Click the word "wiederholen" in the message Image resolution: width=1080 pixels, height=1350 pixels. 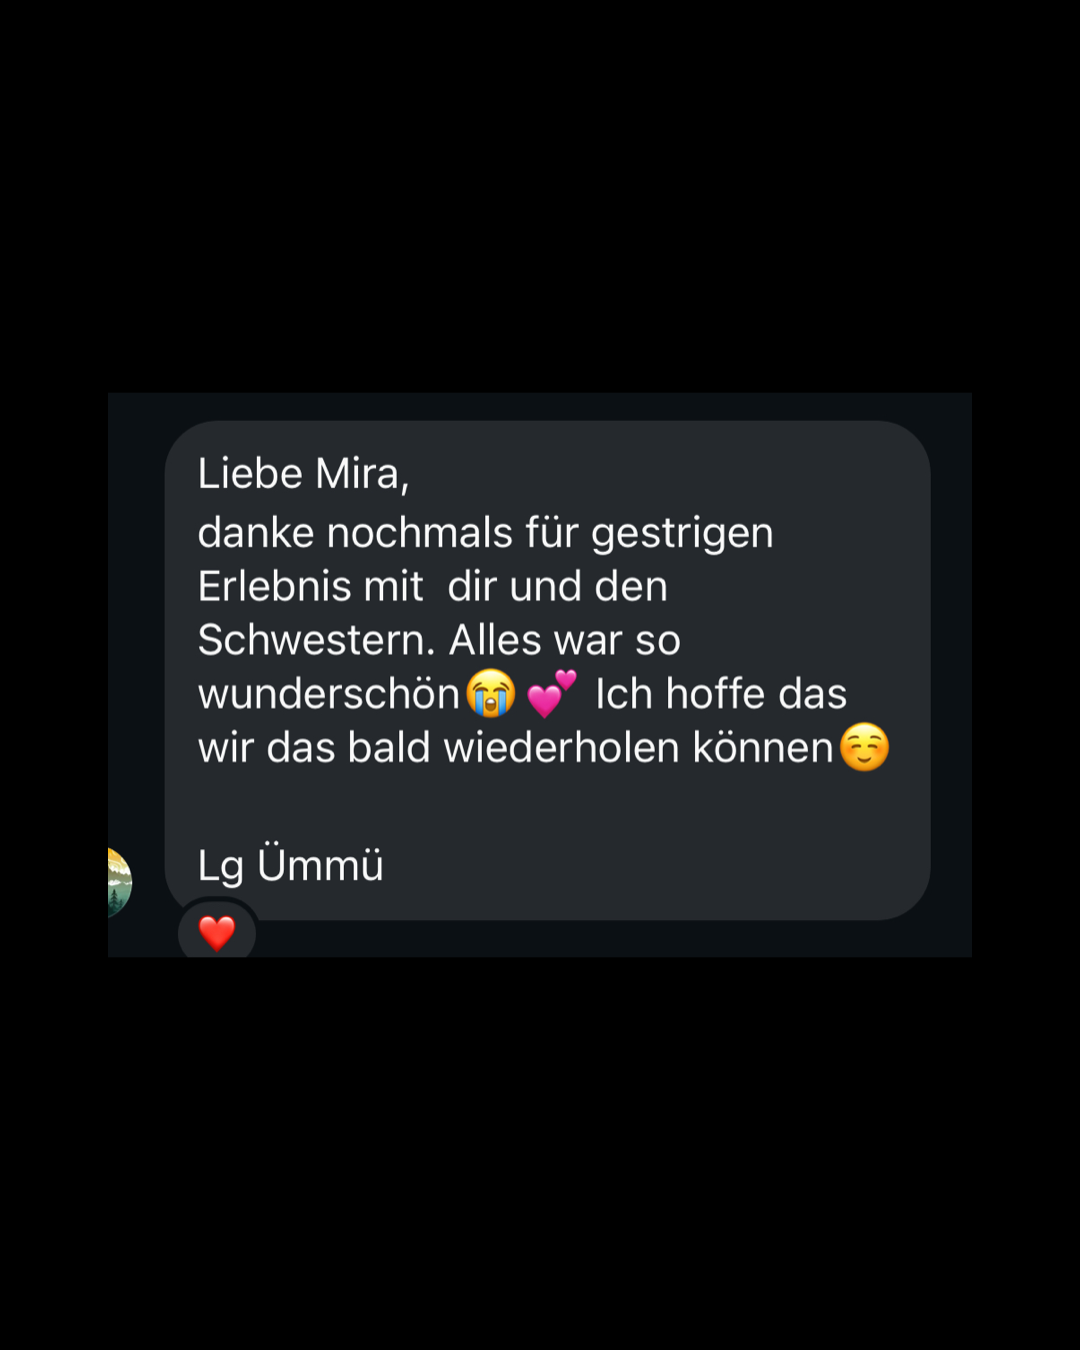point(561,748)
